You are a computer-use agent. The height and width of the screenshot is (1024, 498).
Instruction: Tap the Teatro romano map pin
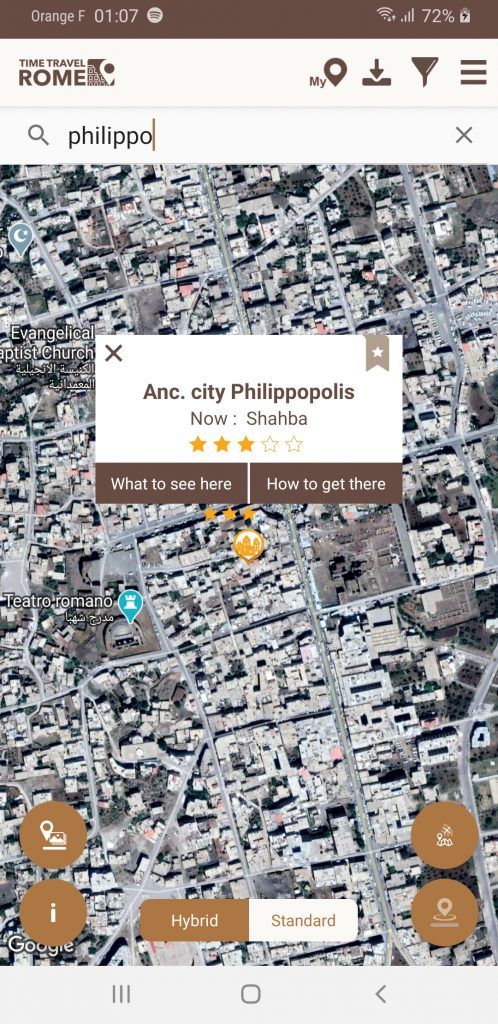(131, 605)
